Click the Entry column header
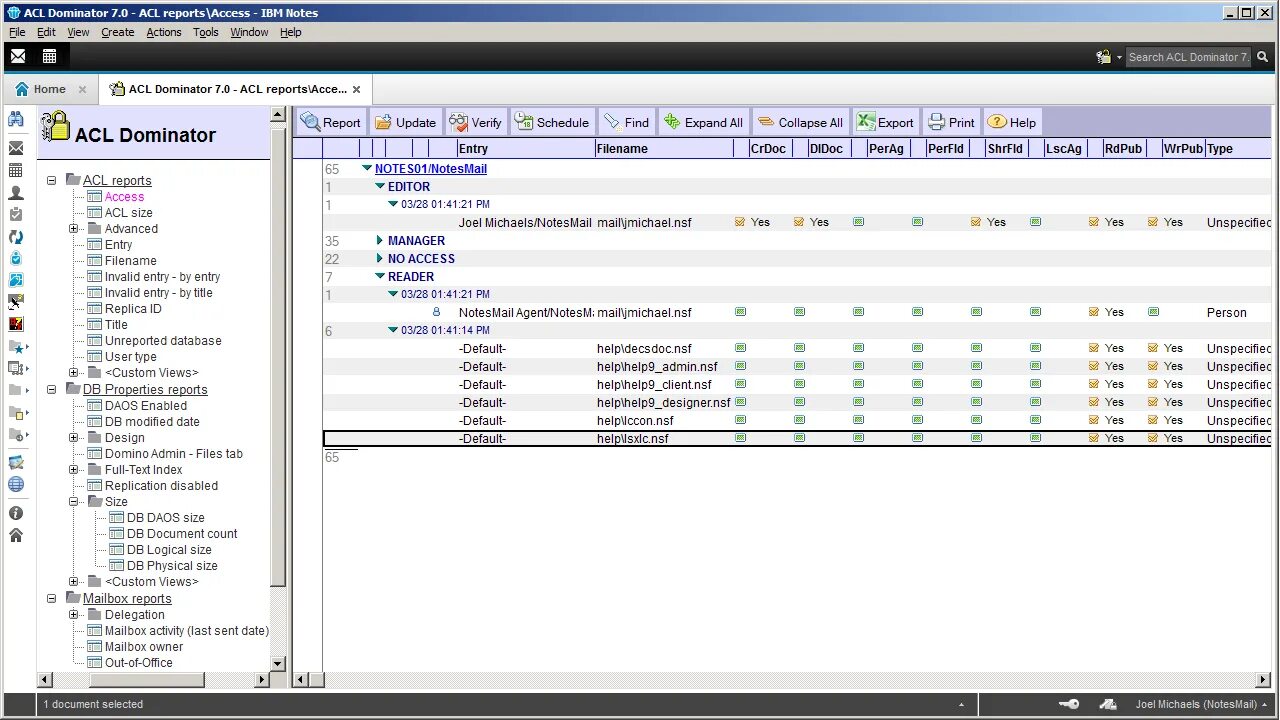 point(525,149)
